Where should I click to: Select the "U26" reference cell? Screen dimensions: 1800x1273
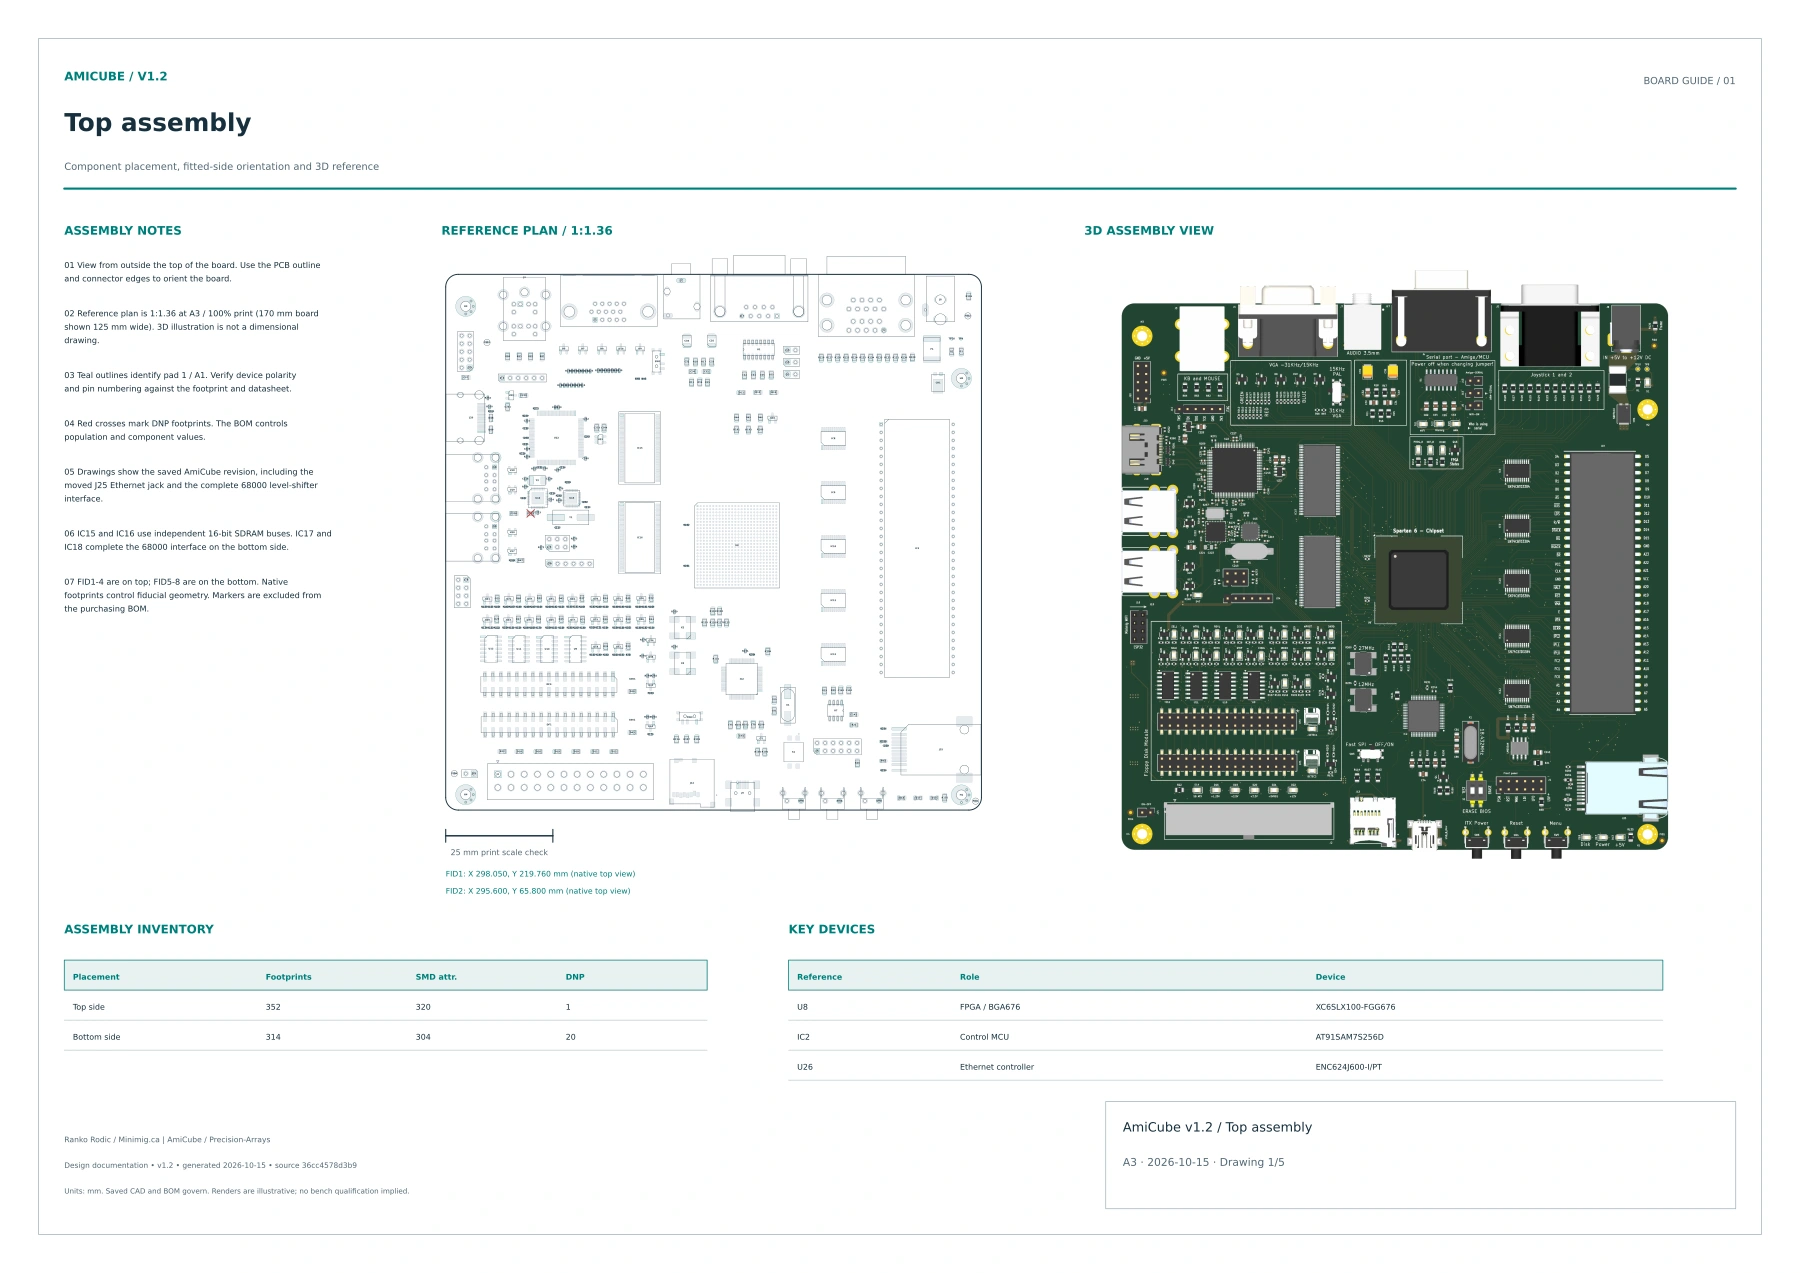[804, 1068]
